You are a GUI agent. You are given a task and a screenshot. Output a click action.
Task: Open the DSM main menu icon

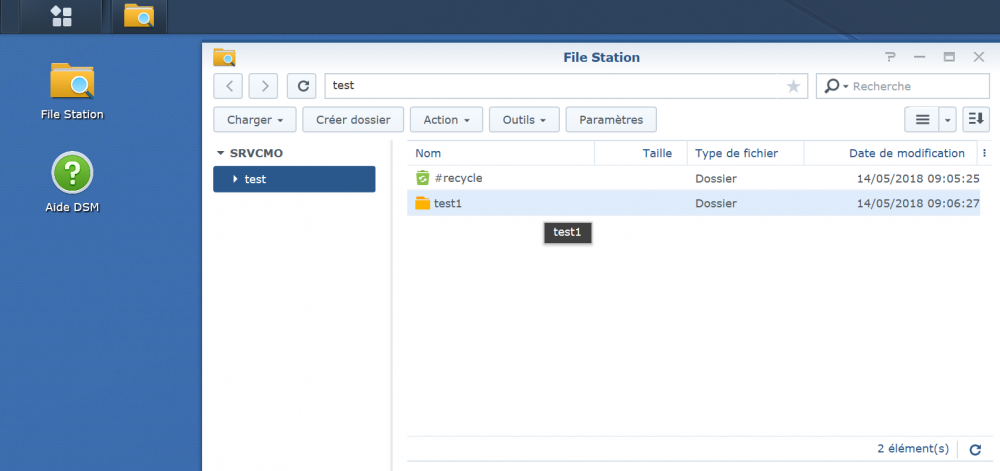(61, 16)
